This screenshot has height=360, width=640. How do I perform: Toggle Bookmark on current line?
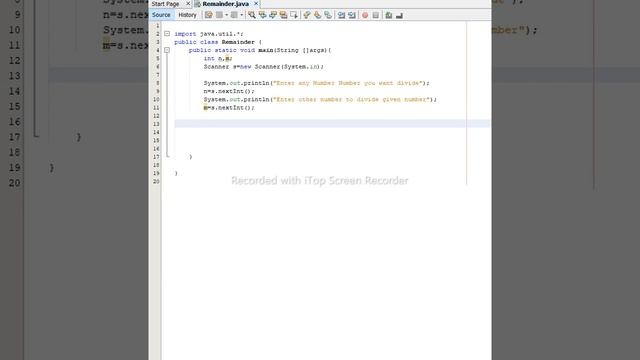pos(328,15)
